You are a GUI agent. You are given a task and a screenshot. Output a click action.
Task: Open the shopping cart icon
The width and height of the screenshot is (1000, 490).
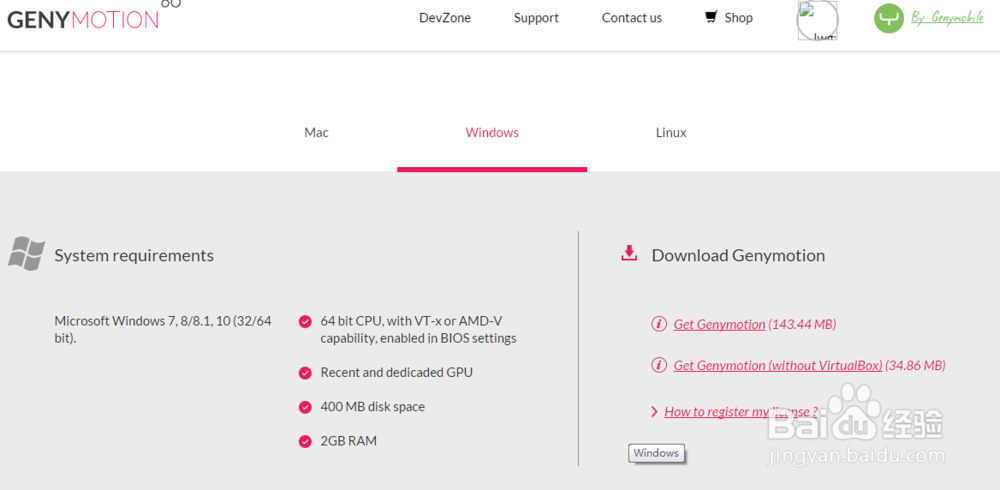click(x=710, y=17)
